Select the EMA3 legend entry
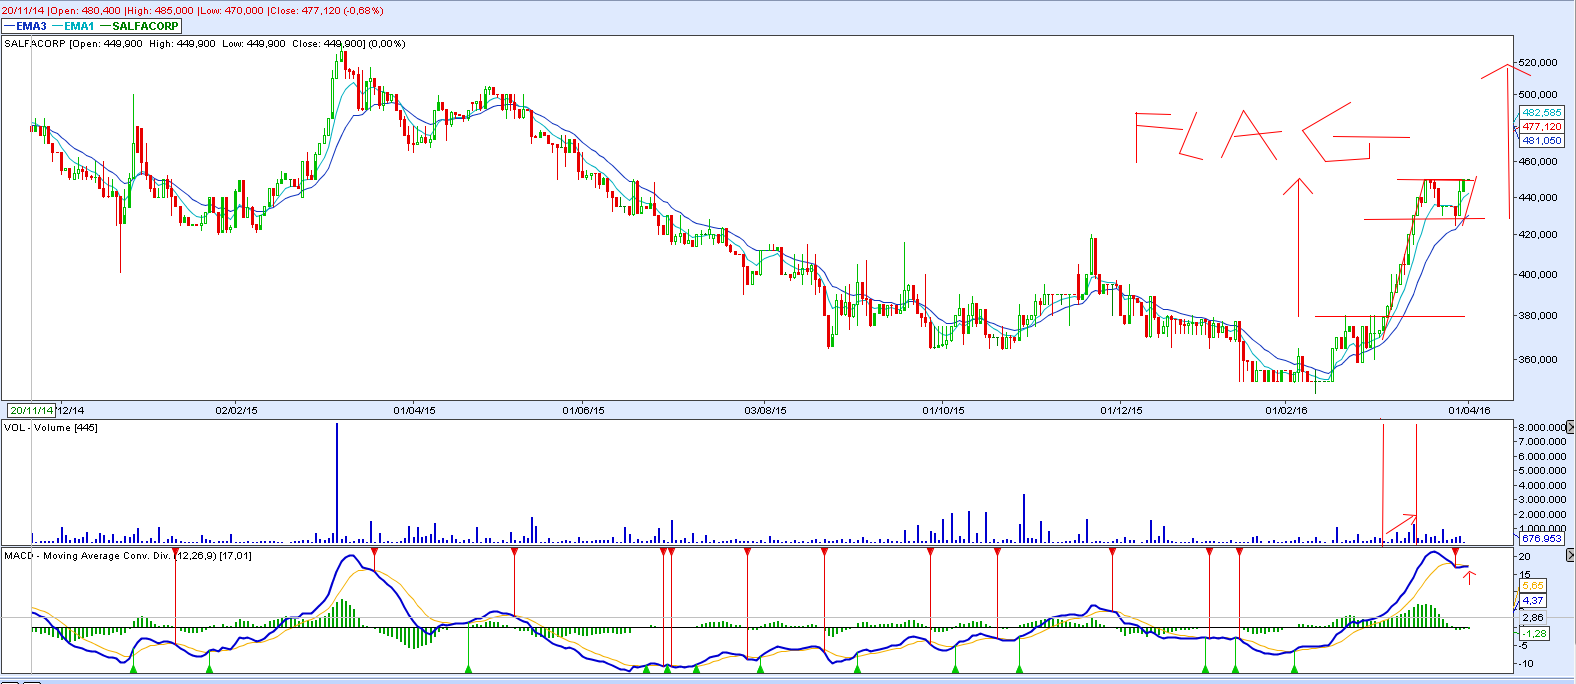The image size is (1576, 684). click(31, 26)
